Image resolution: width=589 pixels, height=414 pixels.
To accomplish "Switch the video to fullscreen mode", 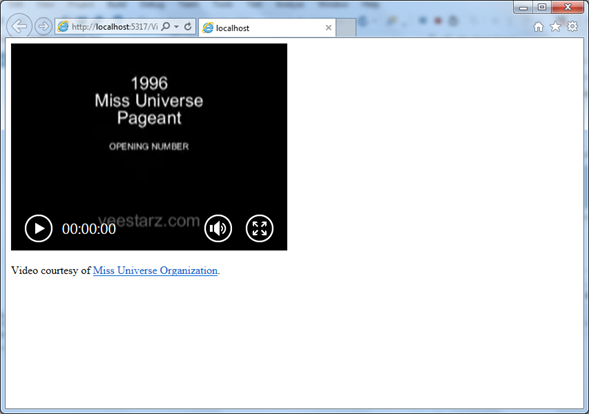I will [x=259, y=228].
